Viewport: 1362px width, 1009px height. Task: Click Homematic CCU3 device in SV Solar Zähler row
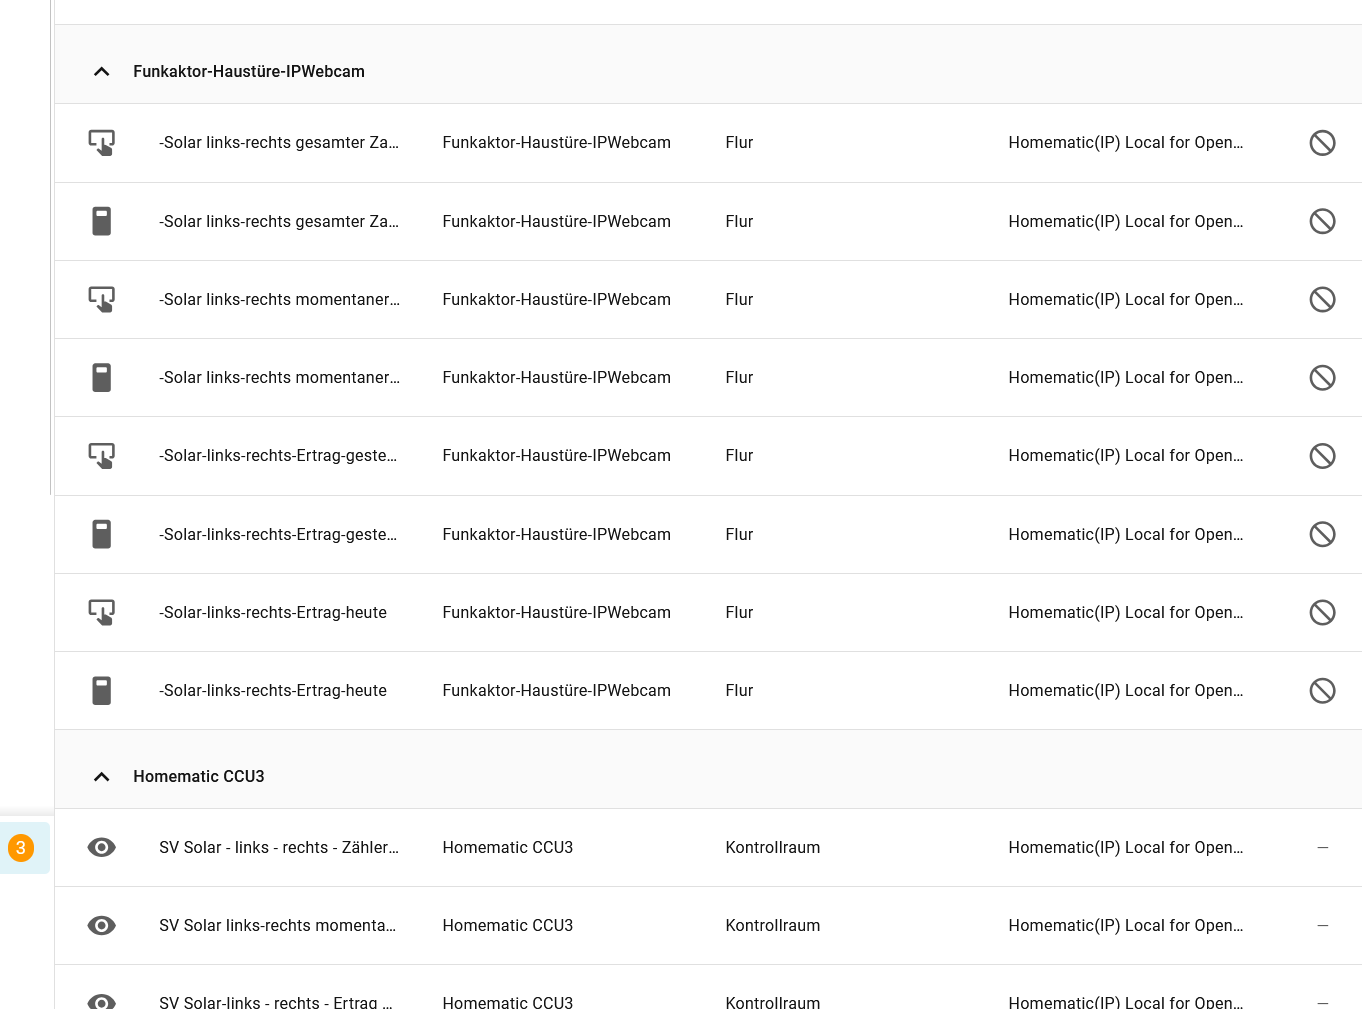507,847
